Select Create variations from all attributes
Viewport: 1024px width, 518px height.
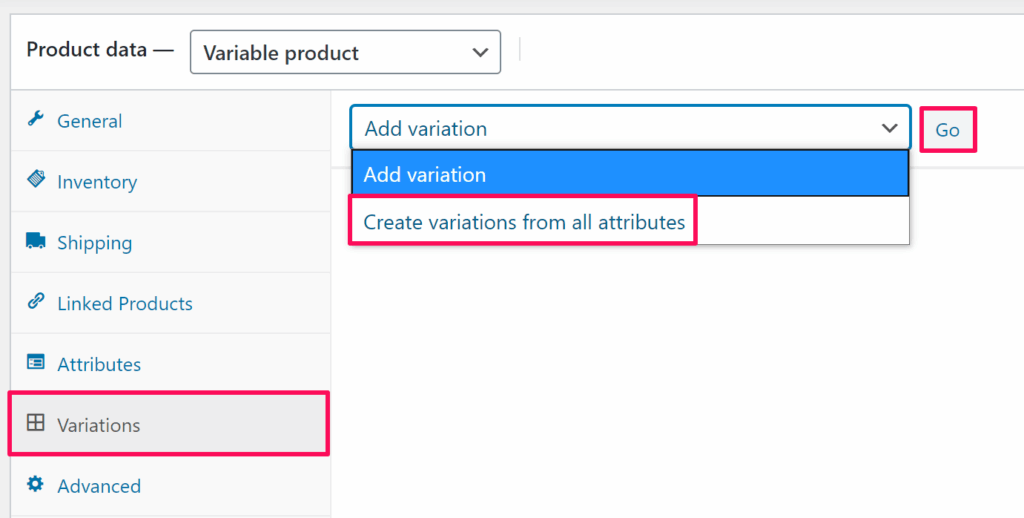[x=524, y=222]
